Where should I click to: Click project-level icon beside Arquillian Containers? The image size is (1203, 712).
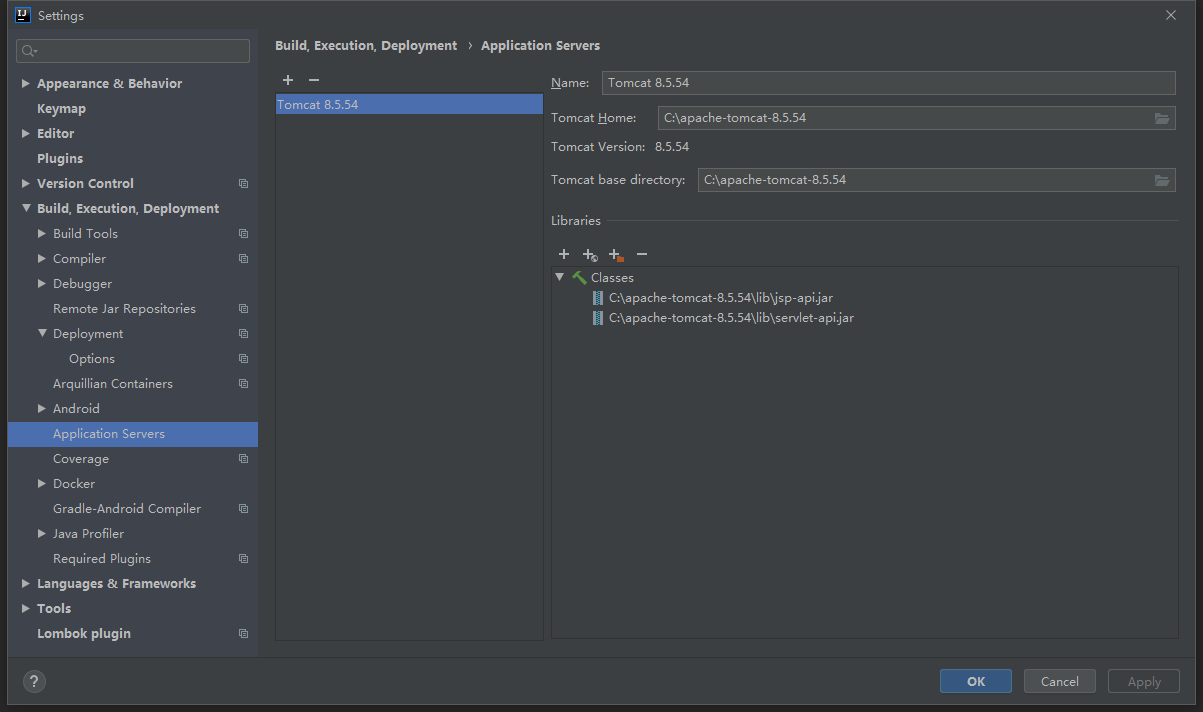click(243, 384)
